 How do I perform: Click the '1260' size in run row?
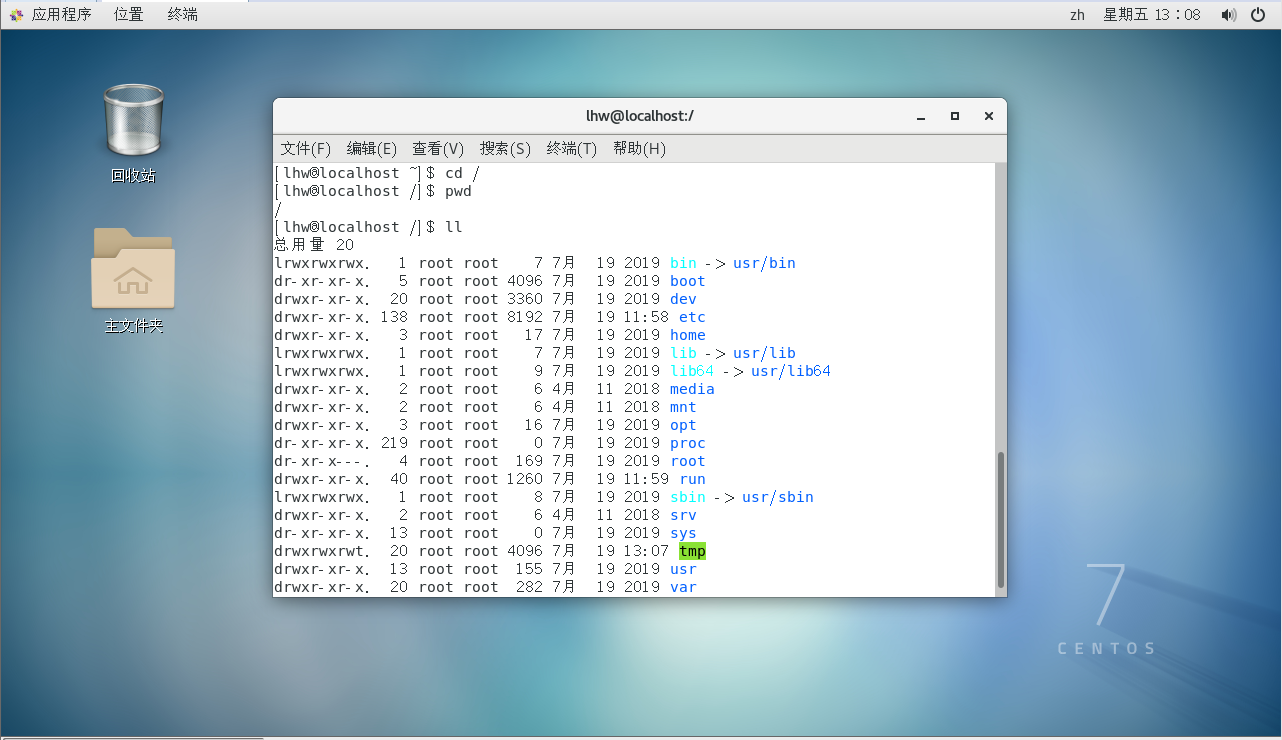pyautogui.click(x=525, y=479)
